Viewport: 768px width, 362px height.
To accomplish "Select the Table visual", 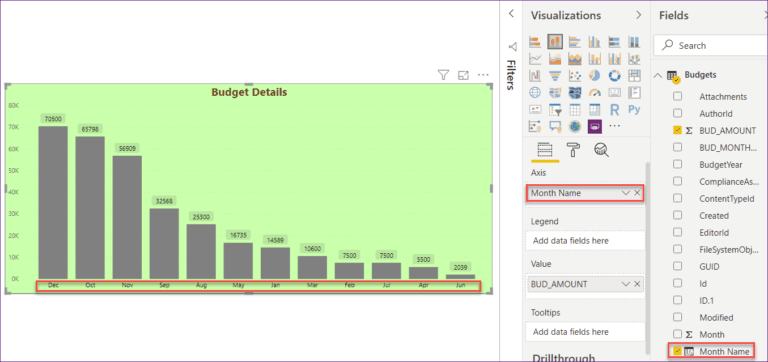I will 575,109.
